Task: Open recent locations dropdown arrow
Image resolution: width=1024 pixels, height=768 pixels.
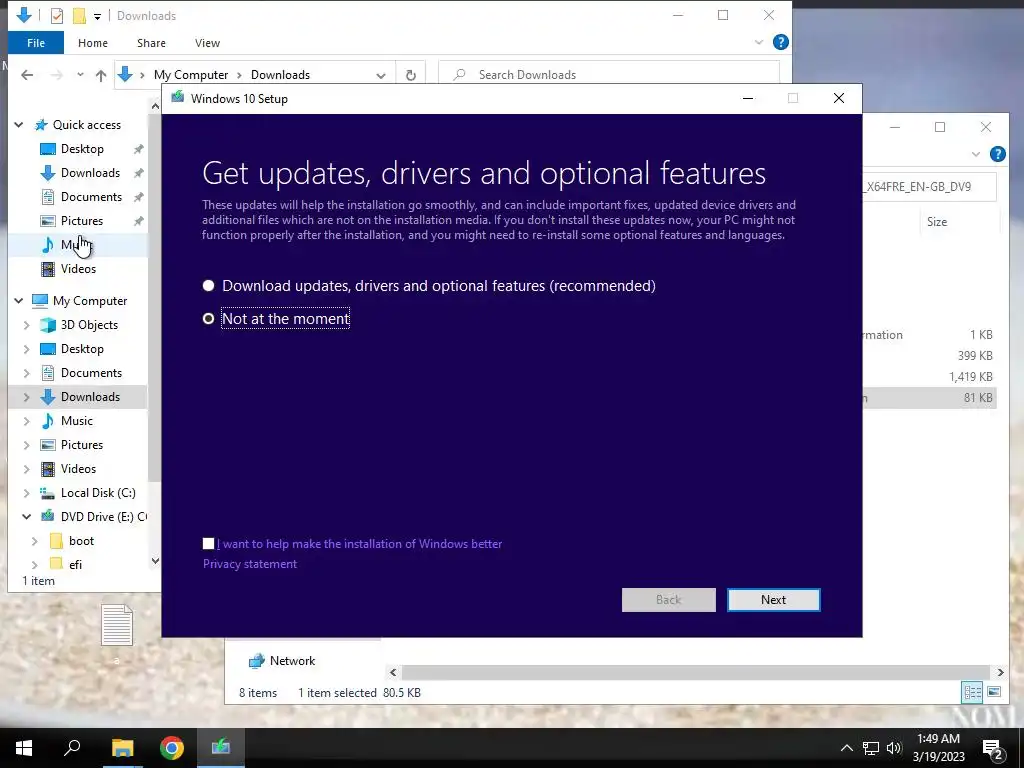Action: pyautogui.click(x=80, y=74)
